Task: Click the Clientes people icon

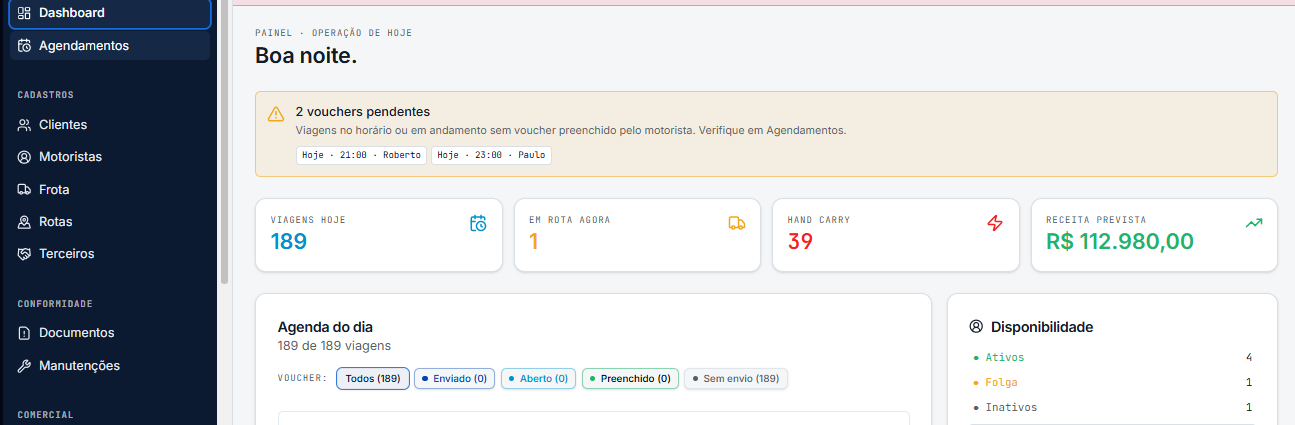Action: pyautogui.click(x=25, y=125)
